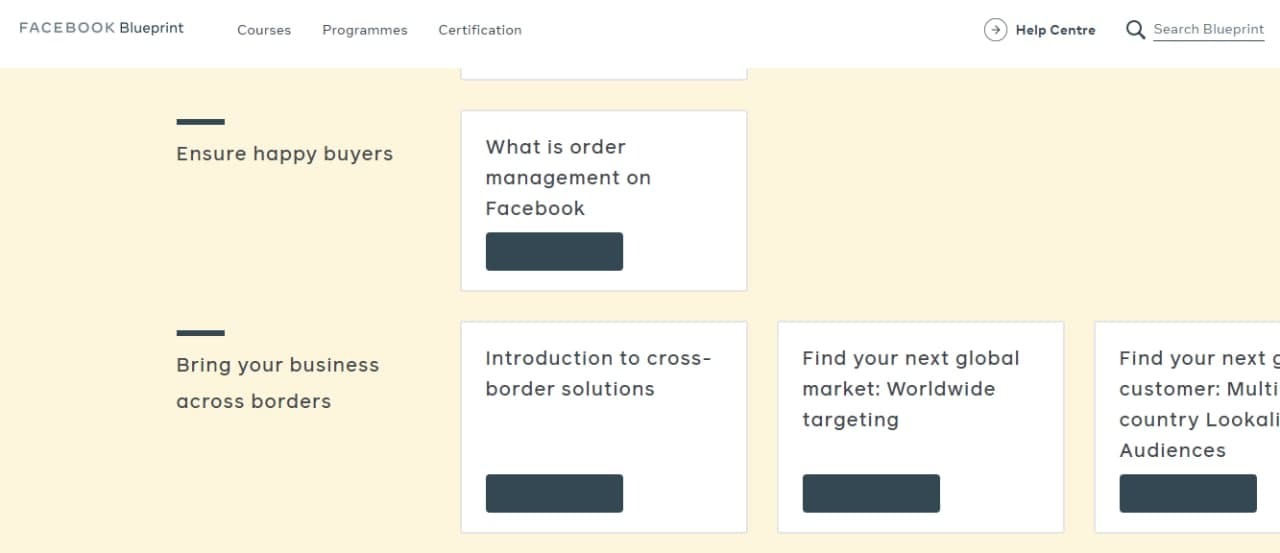Select the "Ensure happy buyers" section heading
The image size is (1280, 553).
[284, 154]
